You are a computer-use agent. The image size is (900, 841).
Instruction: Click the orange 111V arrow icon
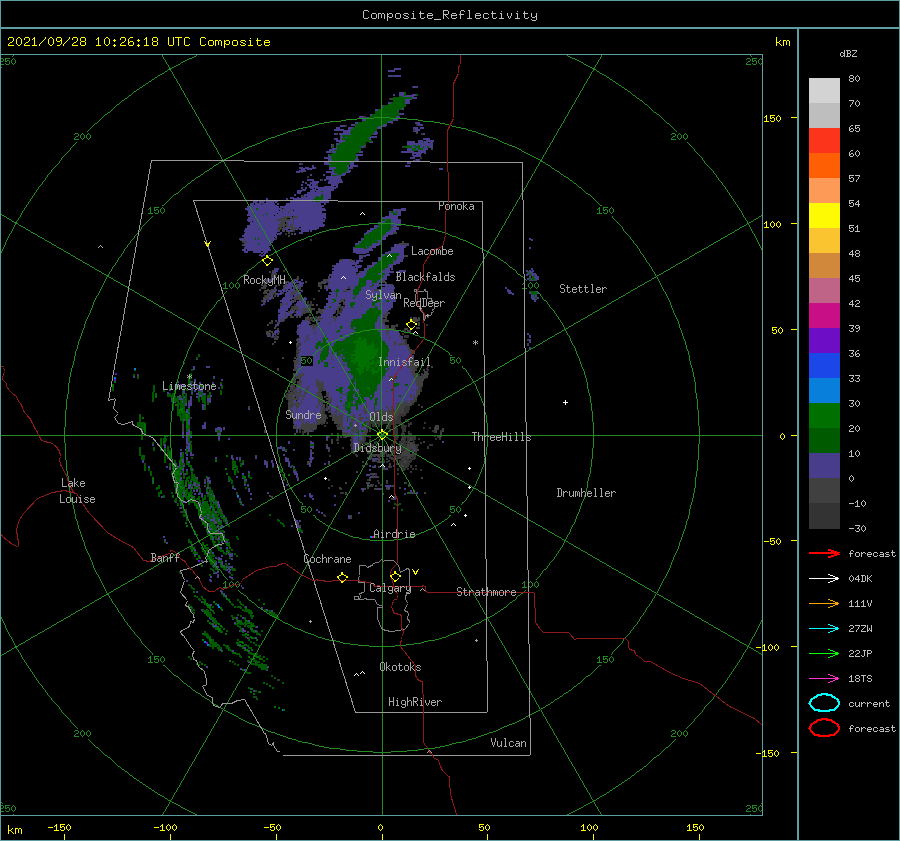click(x=824, y=603)
